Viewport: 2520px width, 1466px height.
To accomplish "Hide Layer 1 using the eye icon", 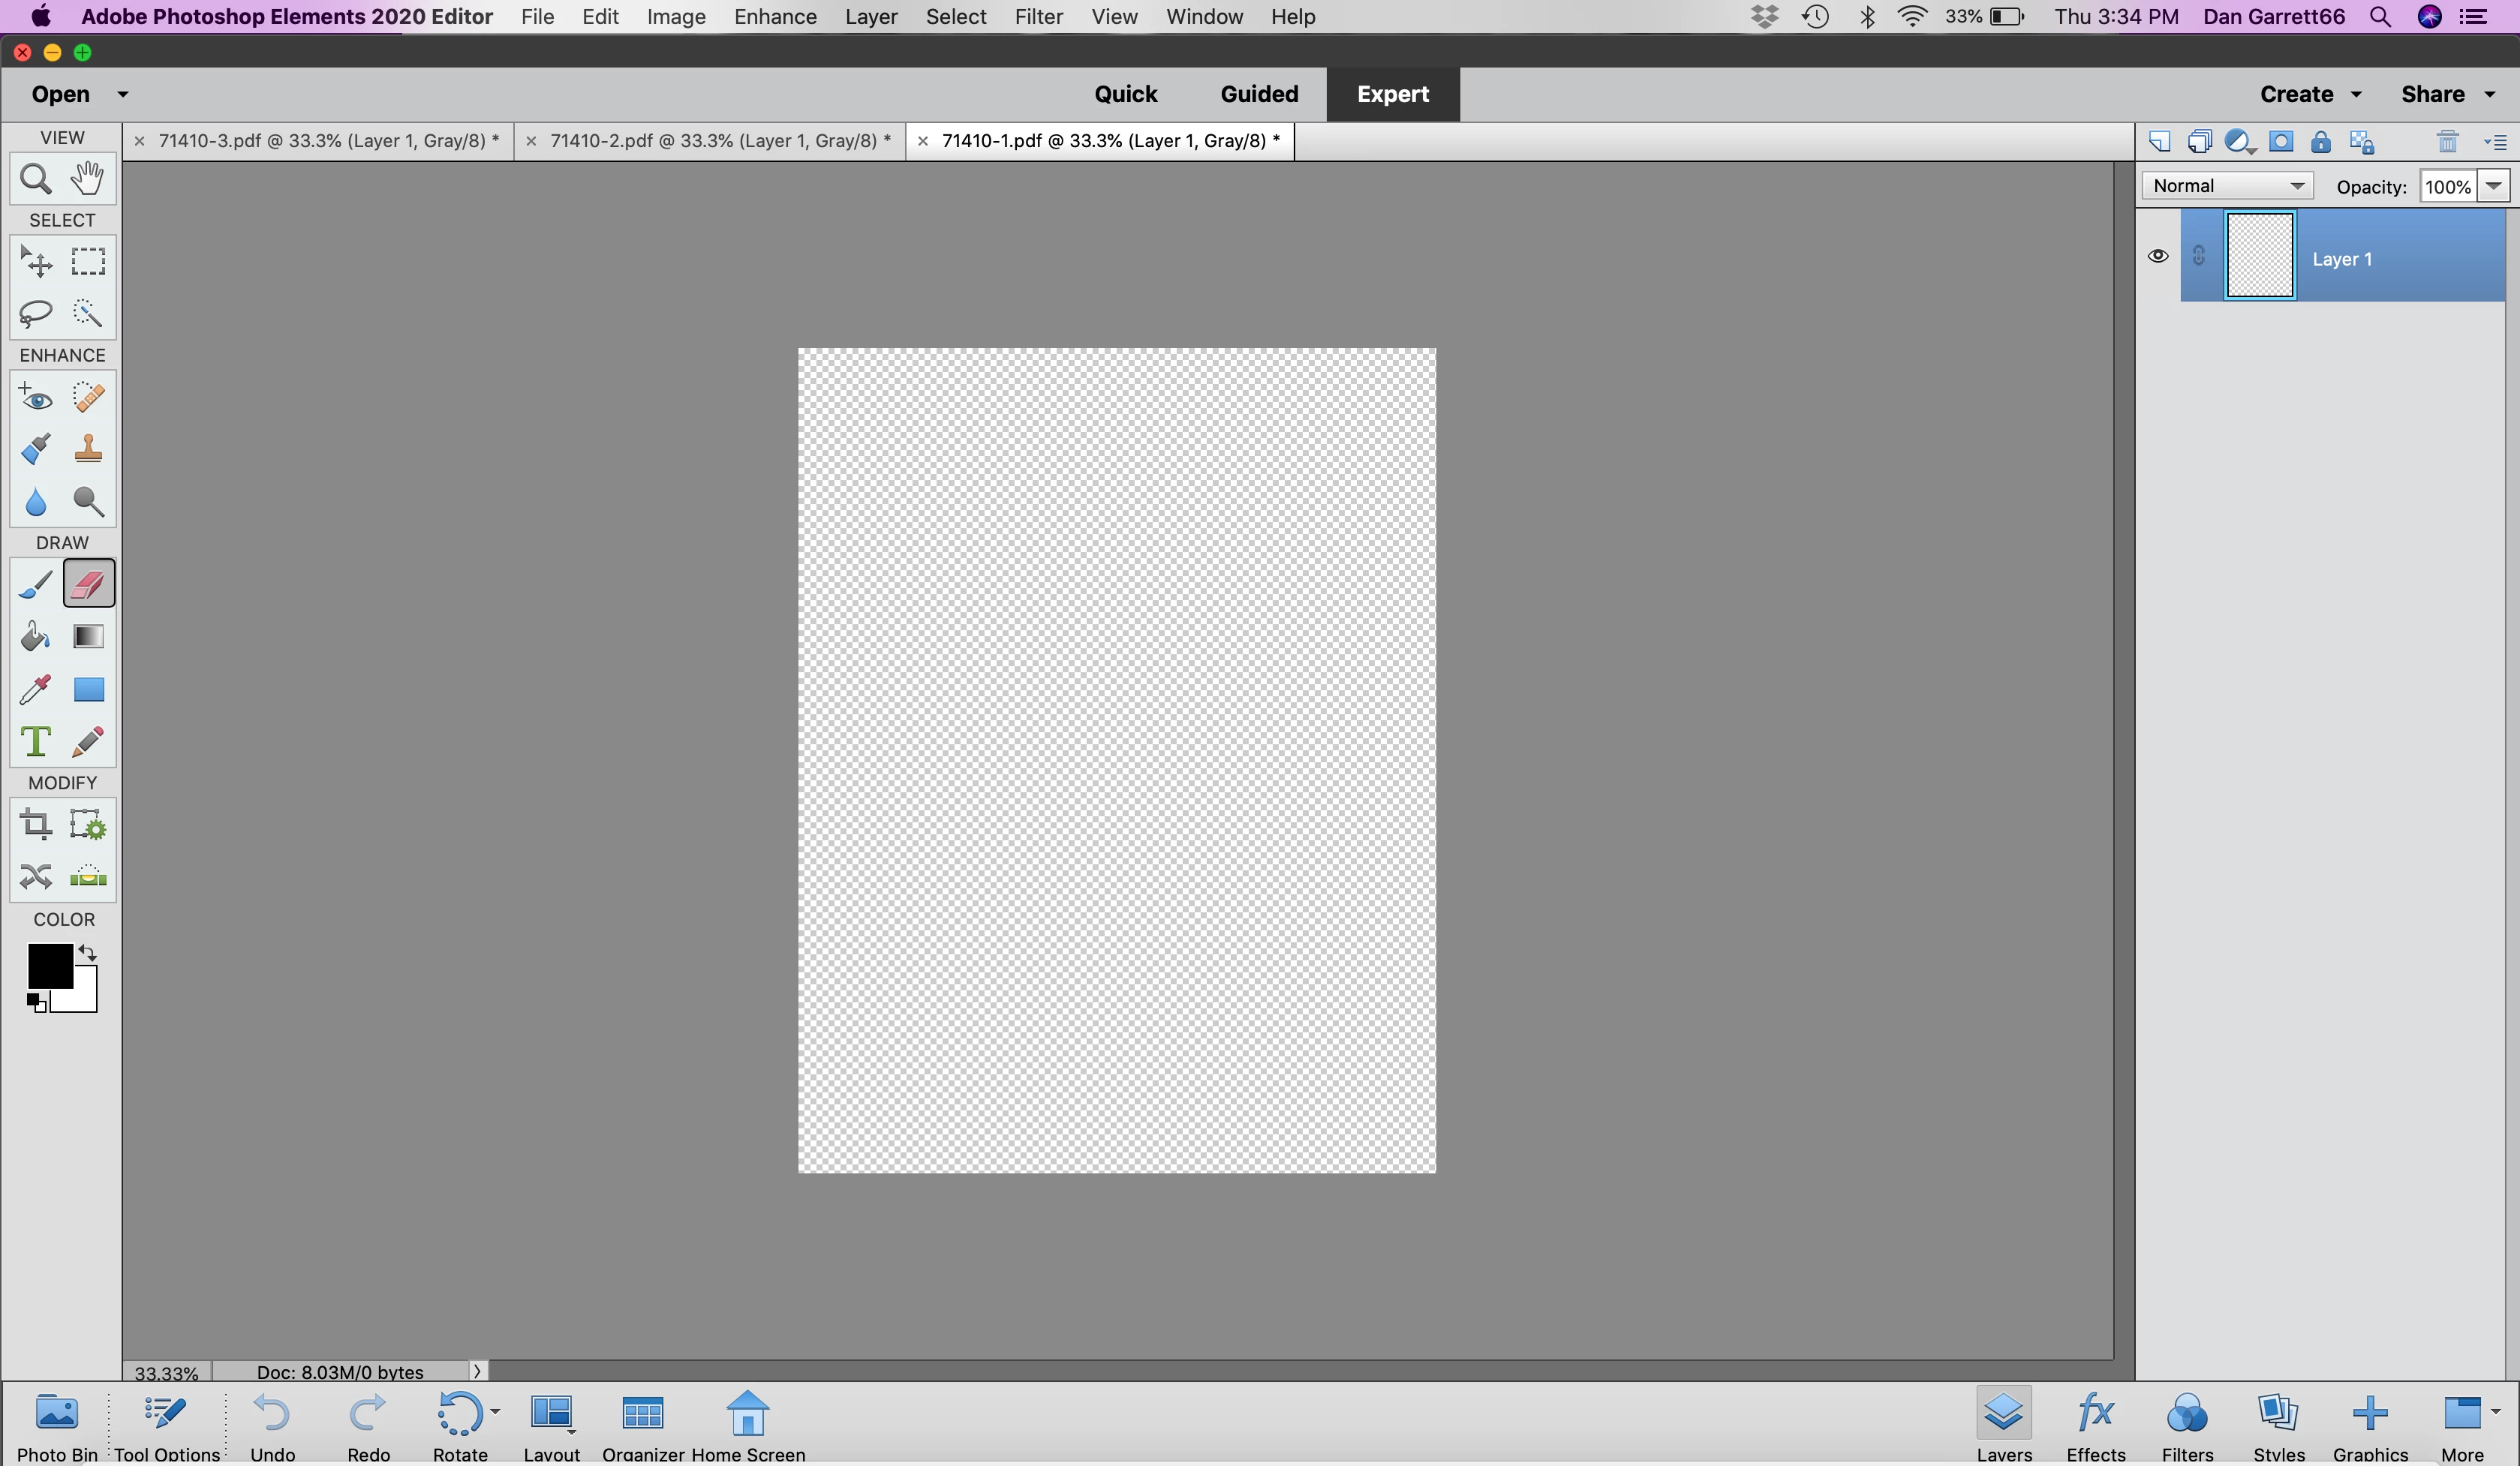I will tap(2158, 256).
